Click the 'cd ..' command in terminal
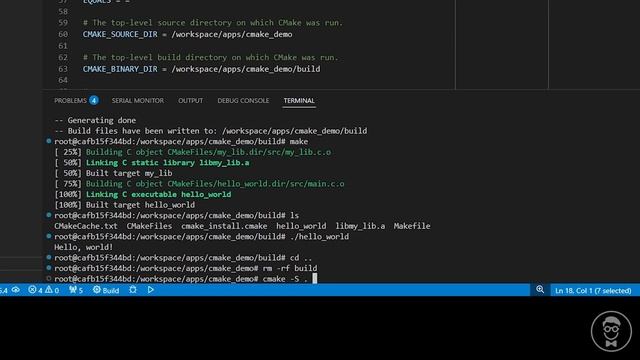Image resolution: width=640 pixels, height=360 pixels. (301, 258)
